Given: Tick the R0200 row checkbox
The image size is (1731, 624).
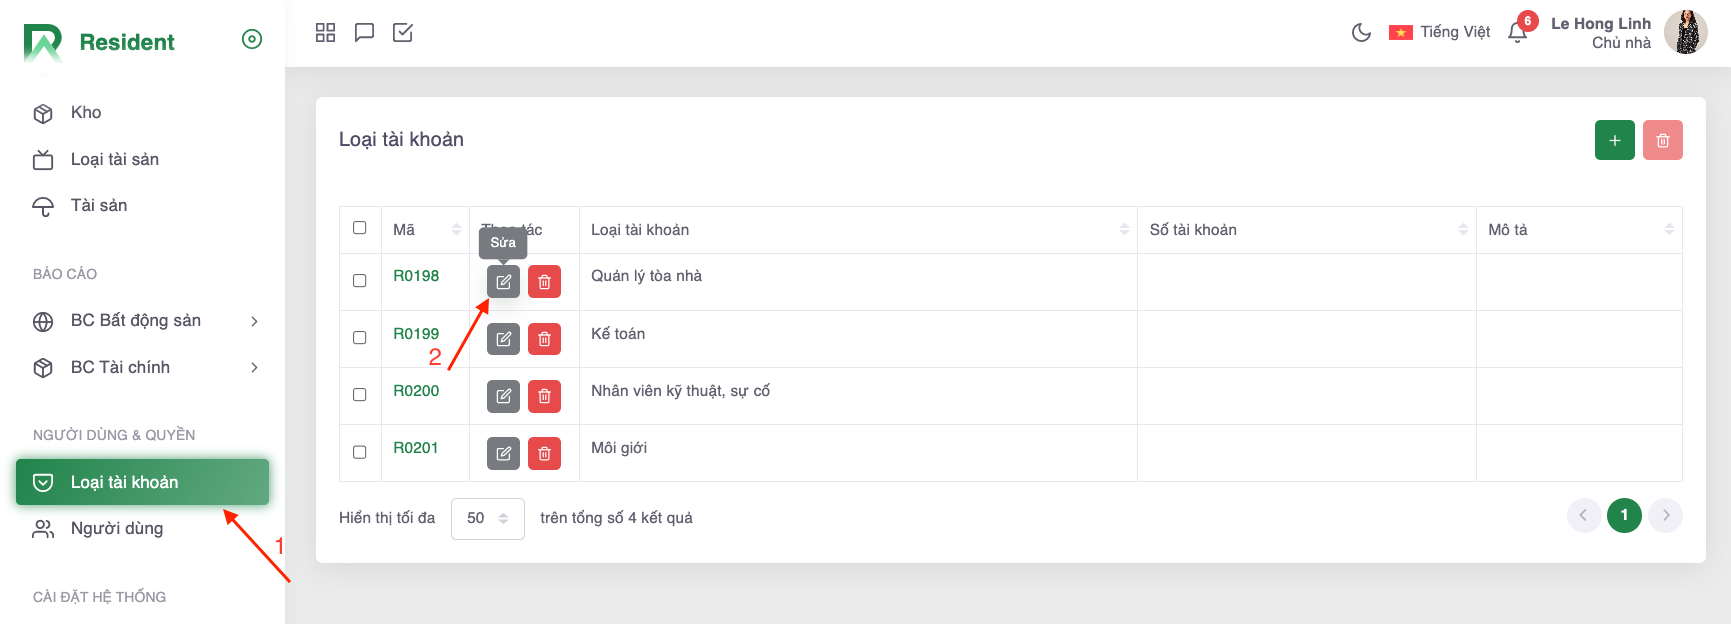Looking at the screenshot, I should click(x=360, y=395).
